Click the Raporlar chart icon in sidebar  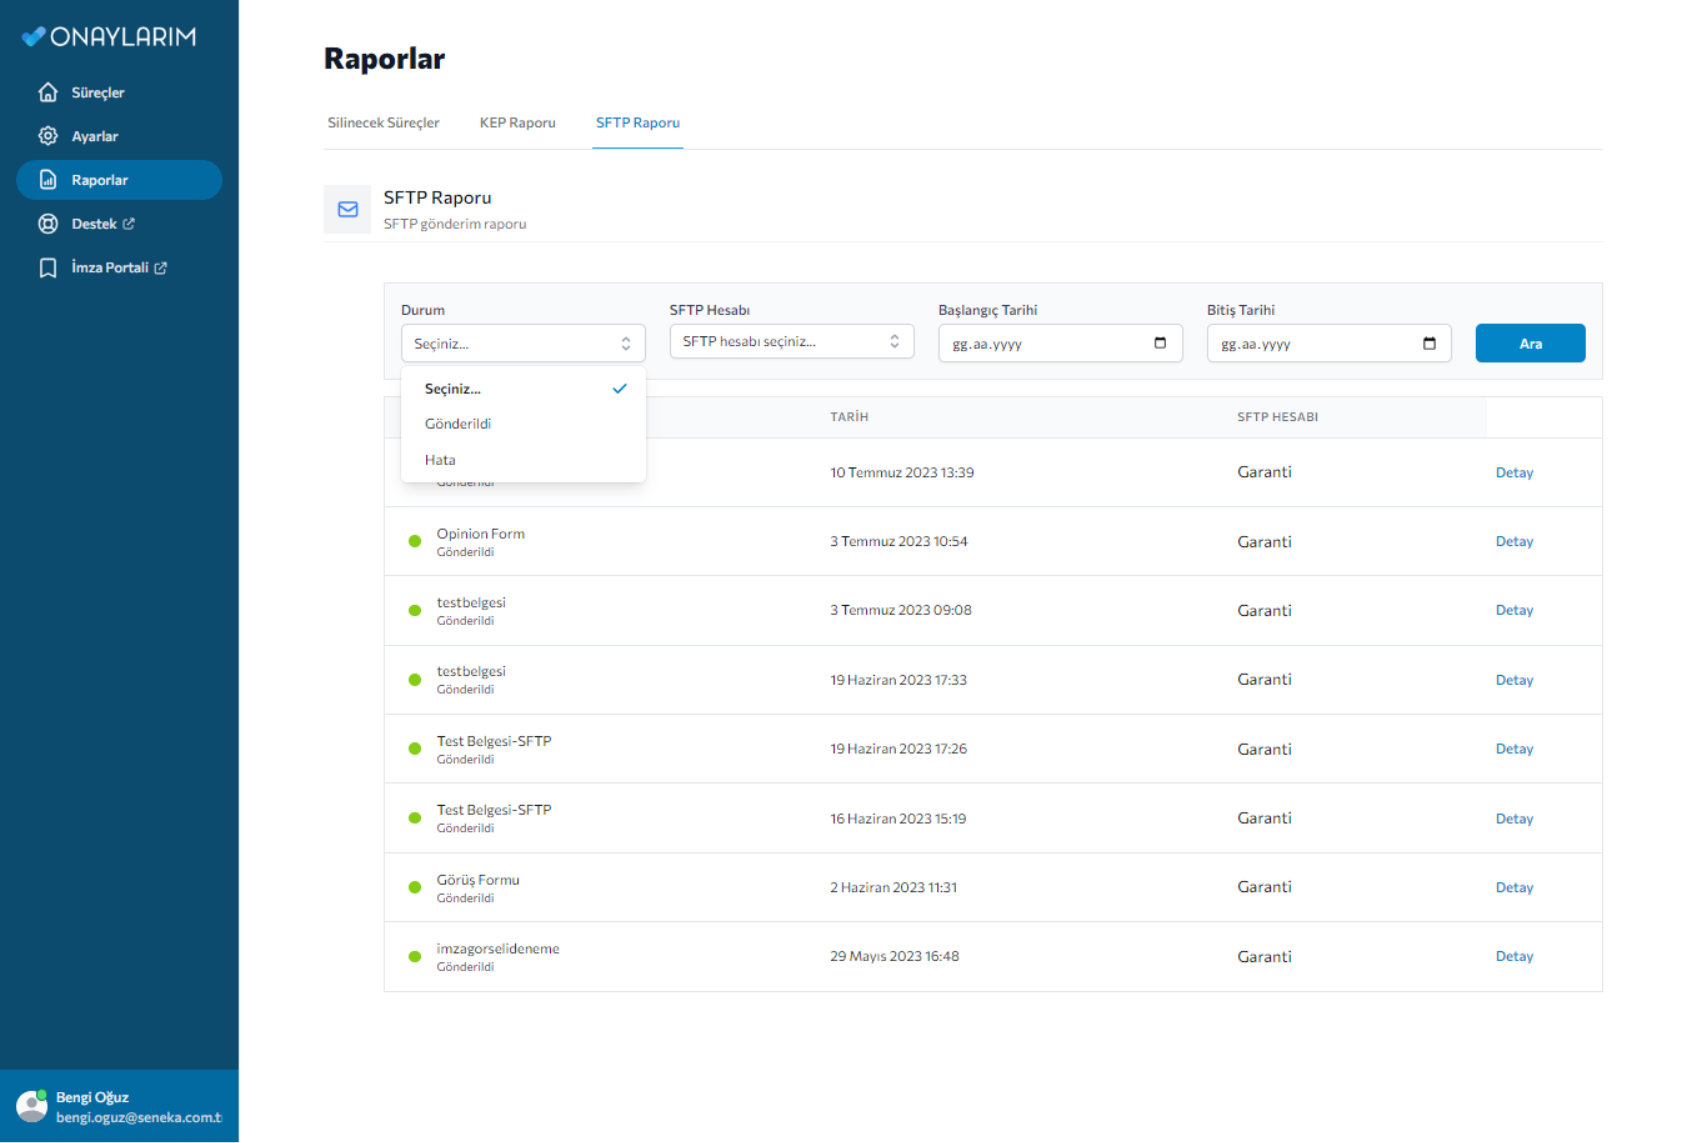point(48,180)
